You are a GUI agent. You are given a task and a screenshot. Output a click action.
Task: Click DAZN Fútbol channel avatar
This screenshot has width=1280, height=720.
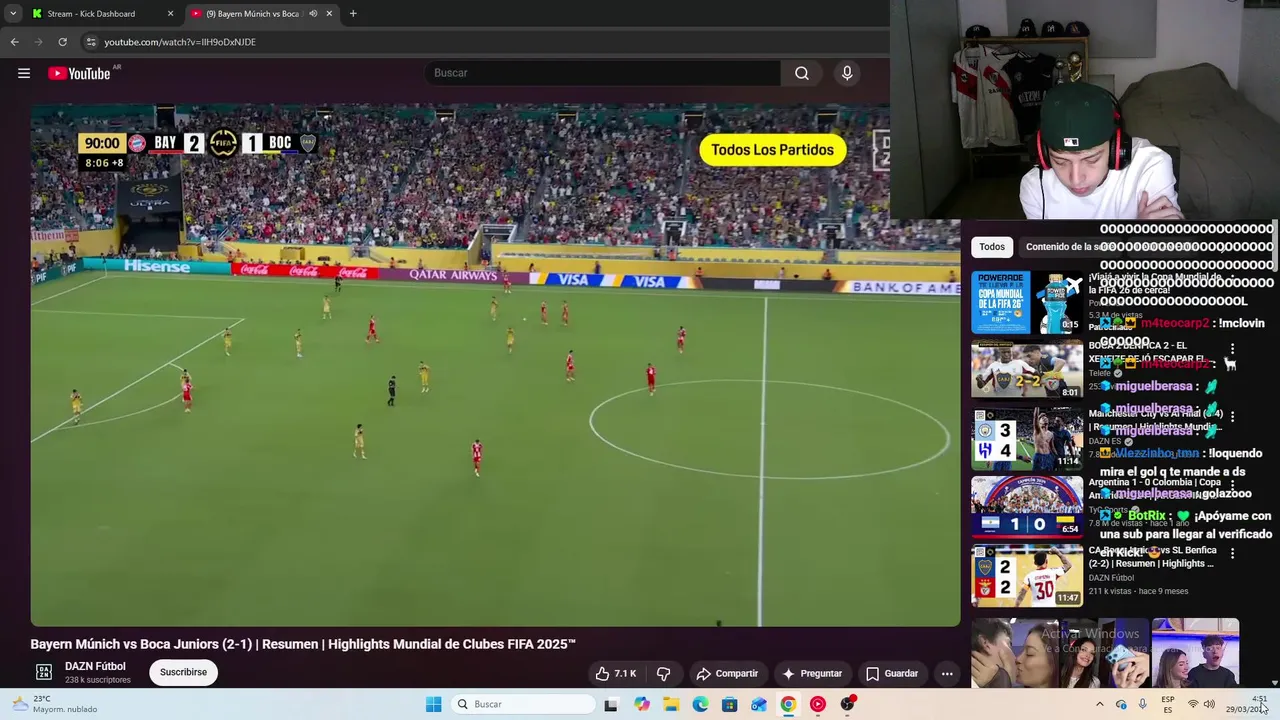(x=44, y=672)
